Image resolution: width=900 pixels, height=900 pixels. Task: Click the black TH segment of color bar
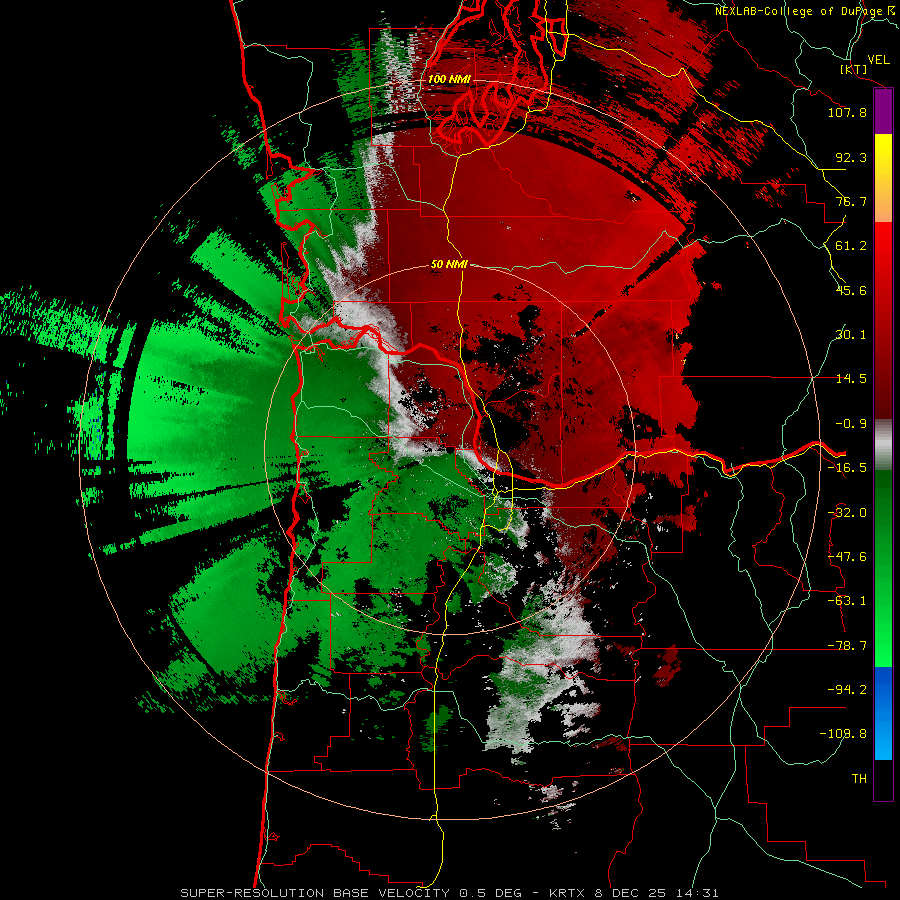pyautogui.click(x=883, y=779)
